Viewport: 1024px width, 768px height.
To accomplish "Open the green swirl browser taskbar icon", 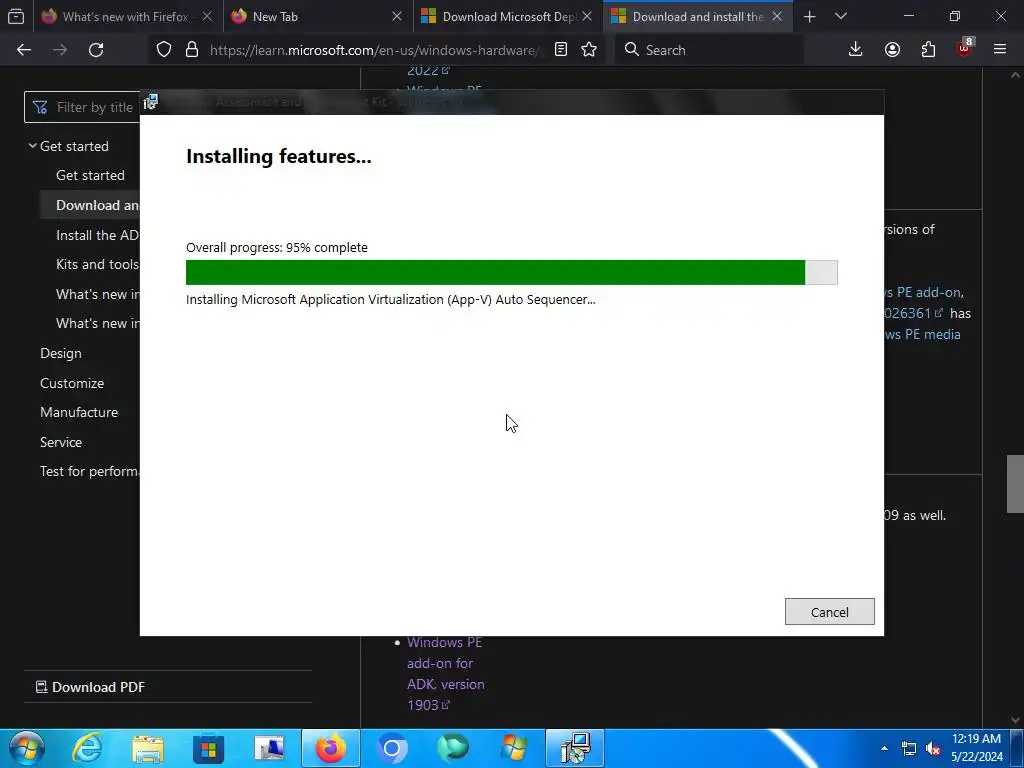I will 453,748.
